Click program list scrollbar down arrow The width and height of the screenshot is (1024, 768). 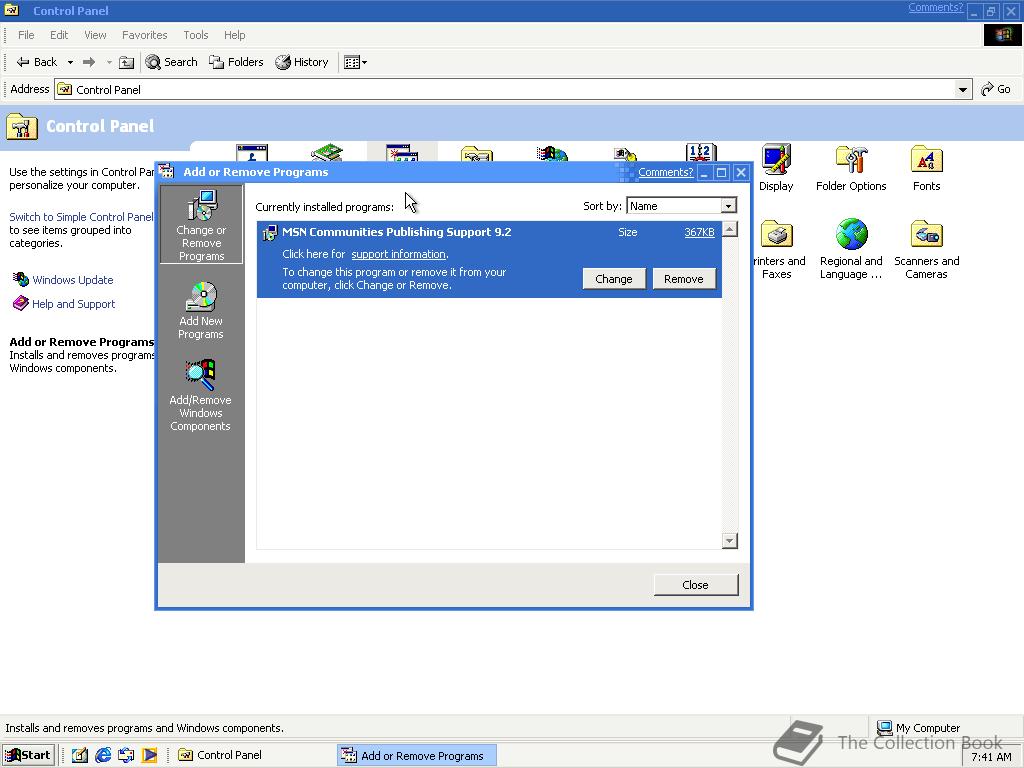(730, 541)
